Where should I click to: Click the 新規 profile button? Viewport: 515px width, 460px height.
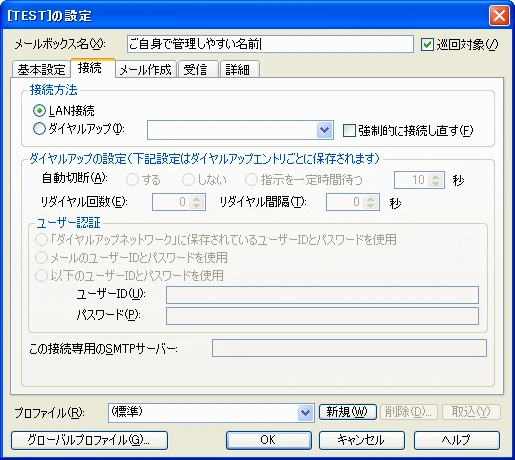tap(348, 412)
